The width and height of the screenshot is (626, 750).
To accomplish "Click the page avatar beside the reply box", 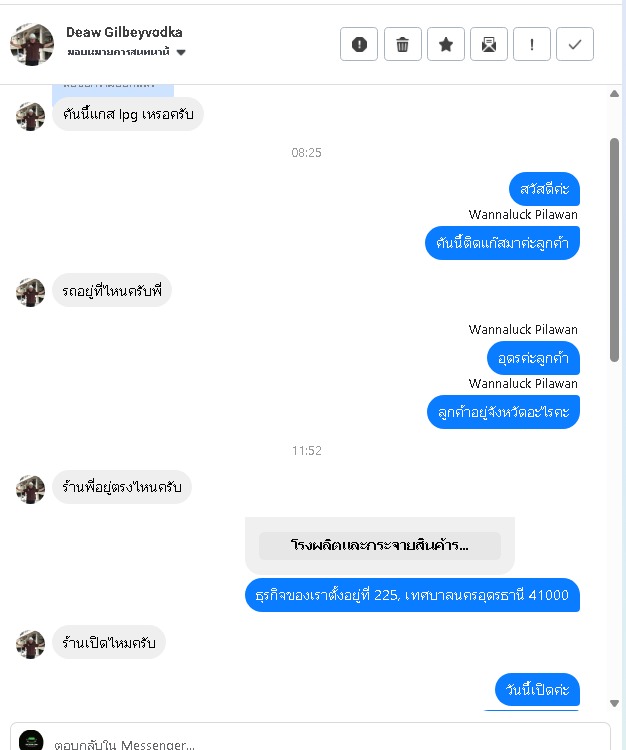I will (x=31, y=740).
